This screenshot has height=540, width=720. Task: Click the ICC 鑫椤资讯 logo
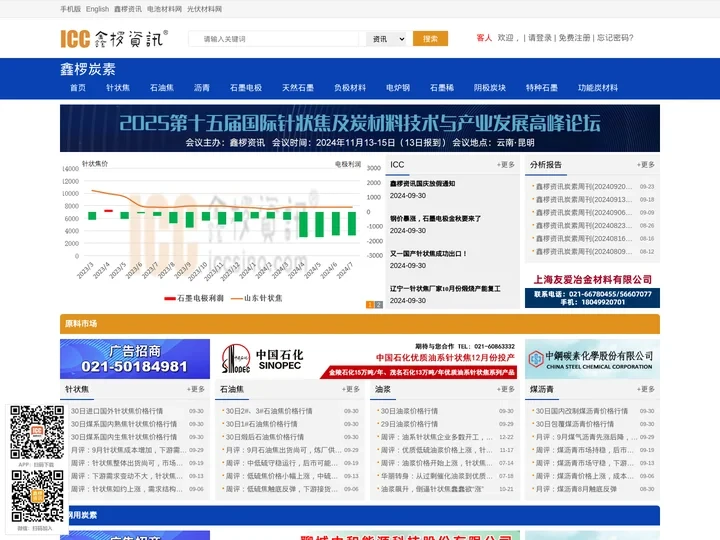[x=114, y=39]
